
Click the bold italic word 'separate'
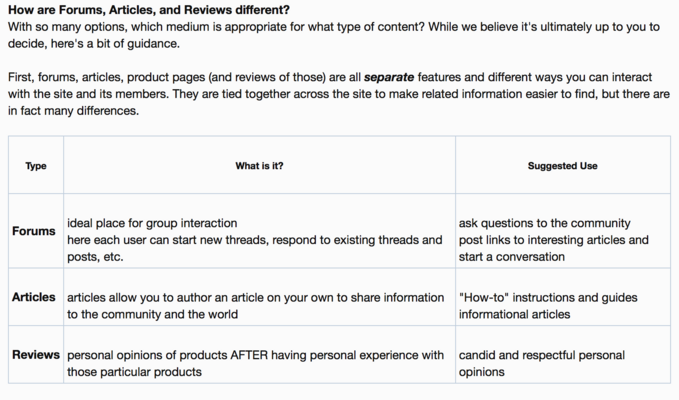click(x=389, y=77)
